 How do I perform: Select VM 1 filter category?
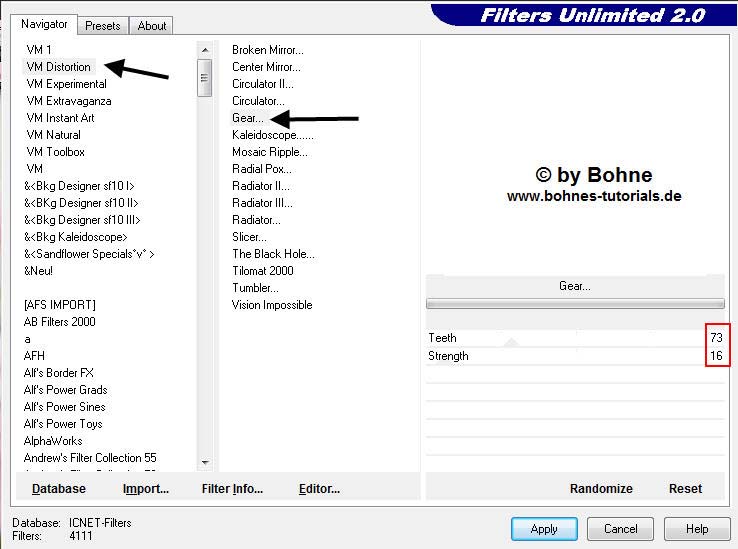(39, 50)
